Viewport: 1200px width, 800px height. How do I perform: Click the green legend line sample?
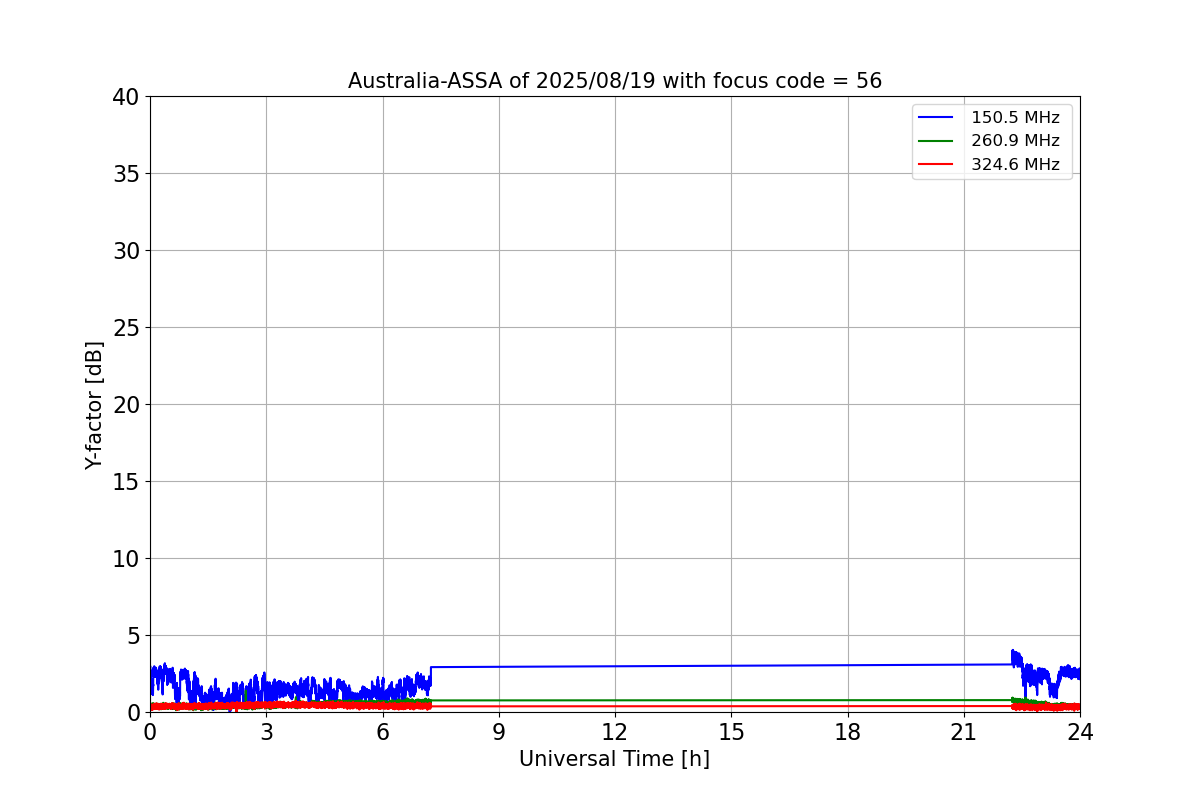936,141
